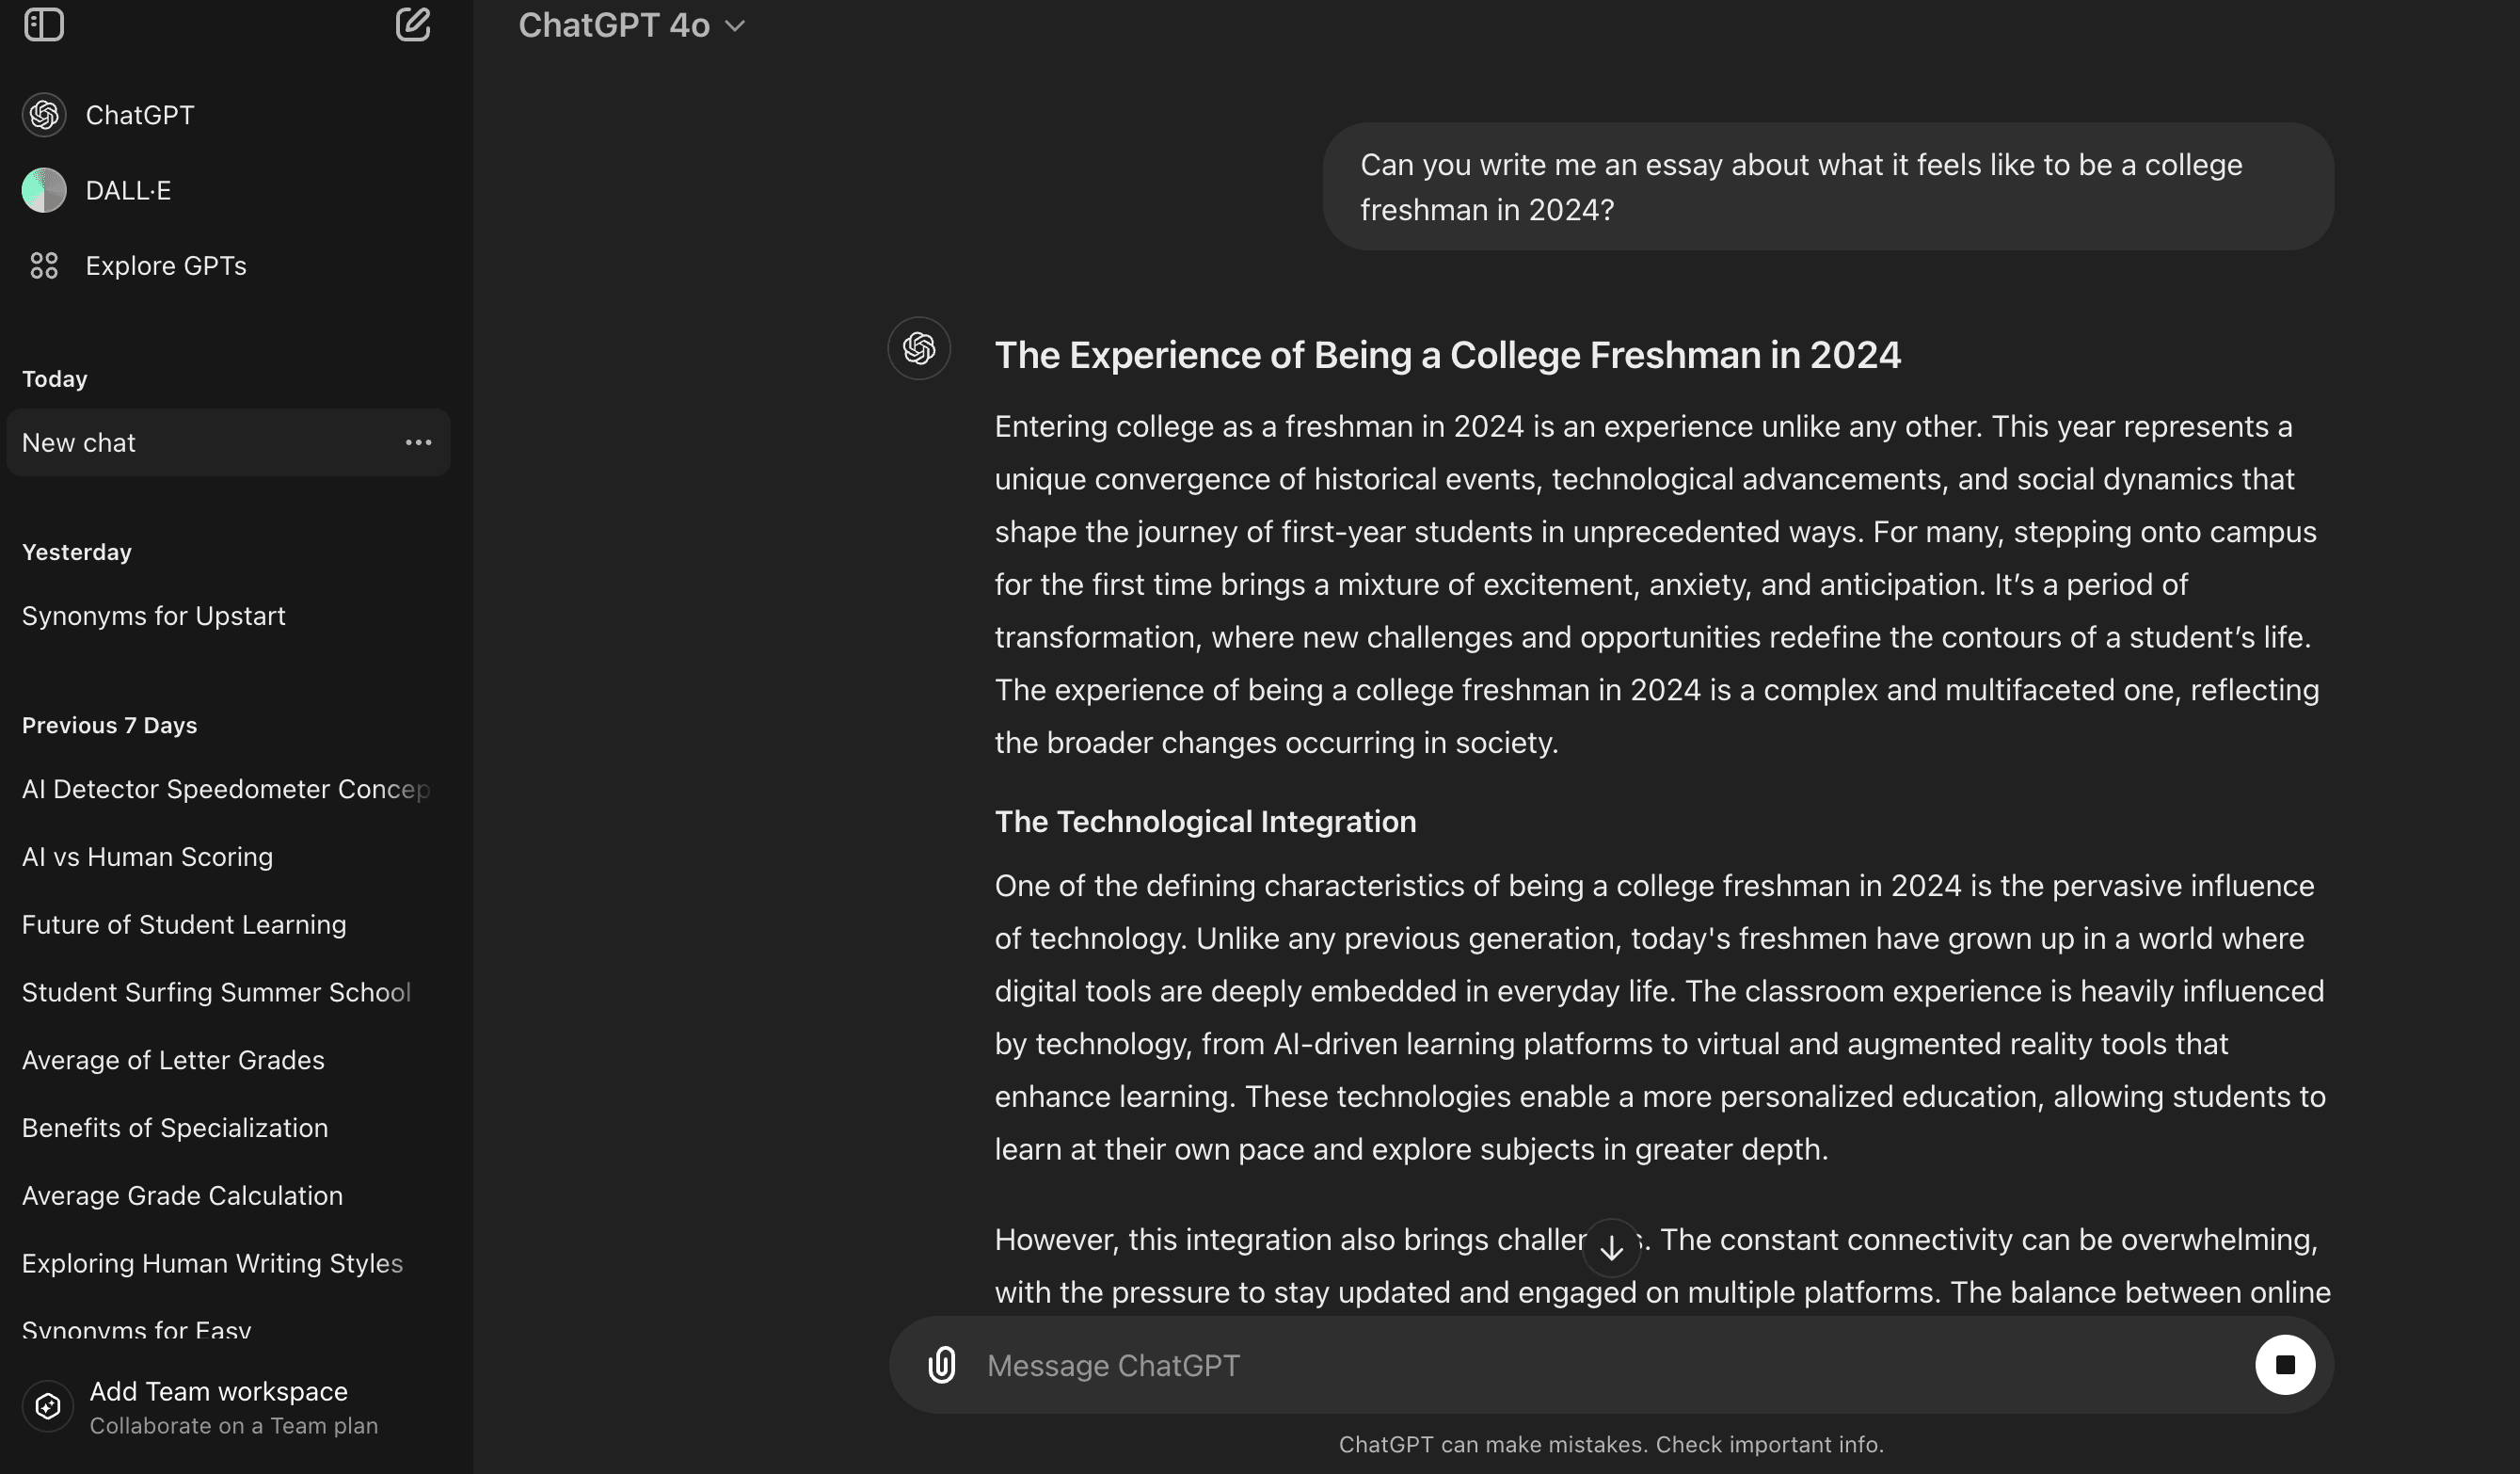This screenshot has width=2520, height=1474.
Task: Click the ChatGPT logo in sidebar
Action: coord(44,115)
